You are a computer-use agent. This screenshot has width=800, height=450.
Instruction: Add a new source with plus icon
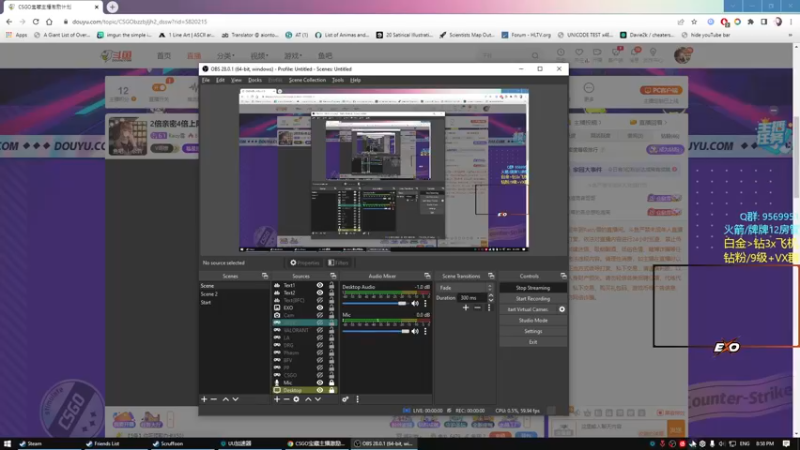pos(277,399)
